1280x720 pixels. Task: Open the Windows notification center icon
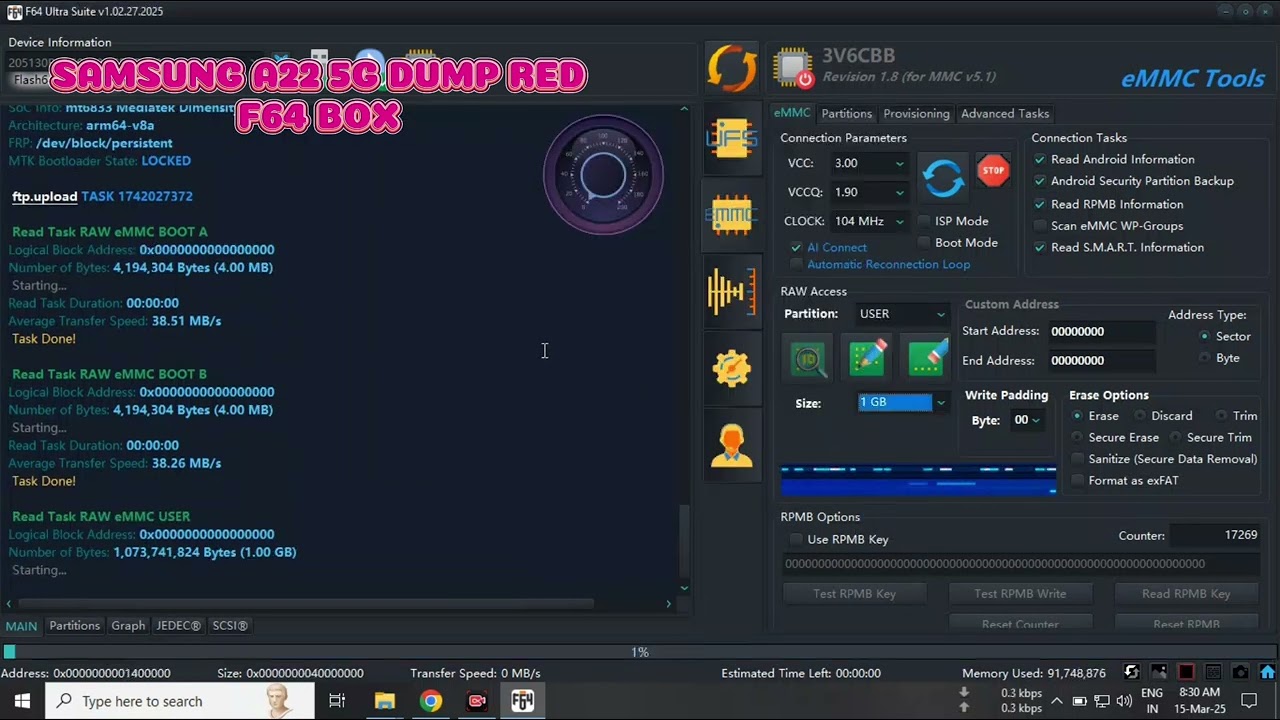tap(1248, 701)
